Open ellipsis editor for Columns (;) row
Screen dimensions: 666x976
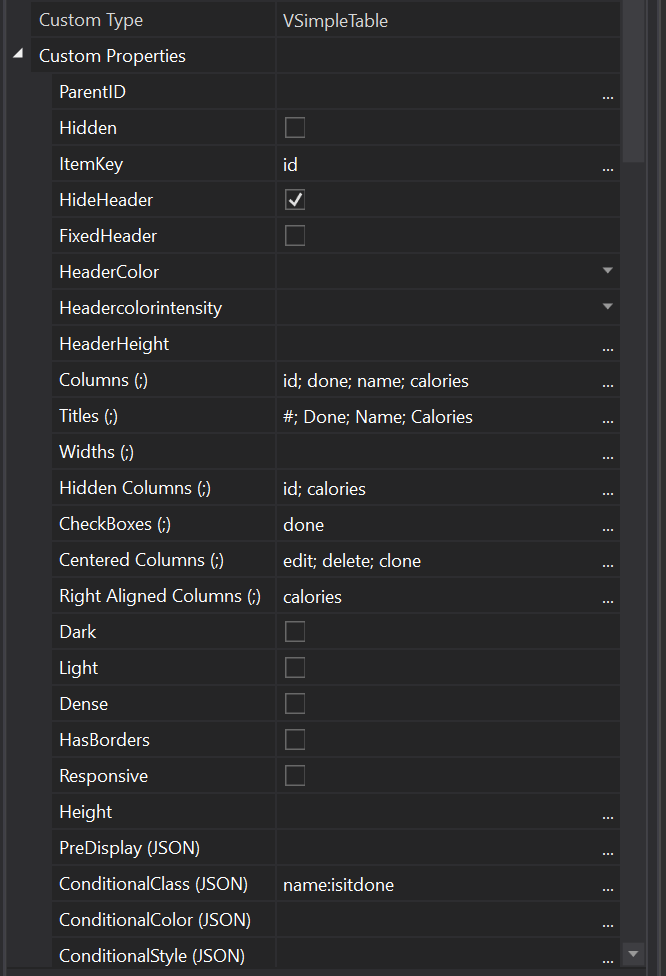point(607,381)
